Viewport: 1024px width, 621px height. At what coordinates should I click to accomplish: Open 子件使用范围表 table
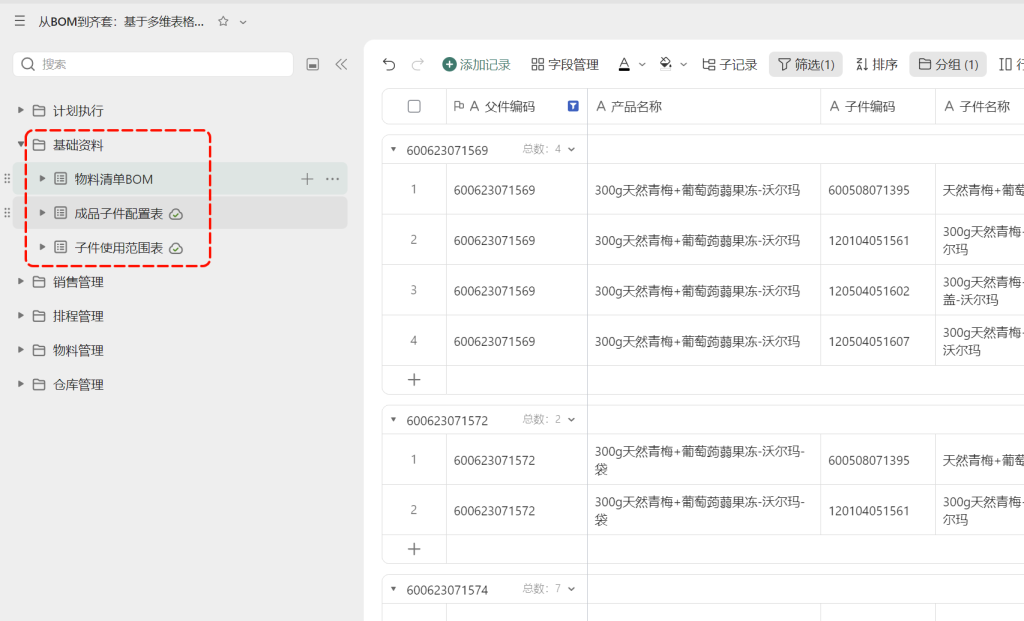pos(119,247)
